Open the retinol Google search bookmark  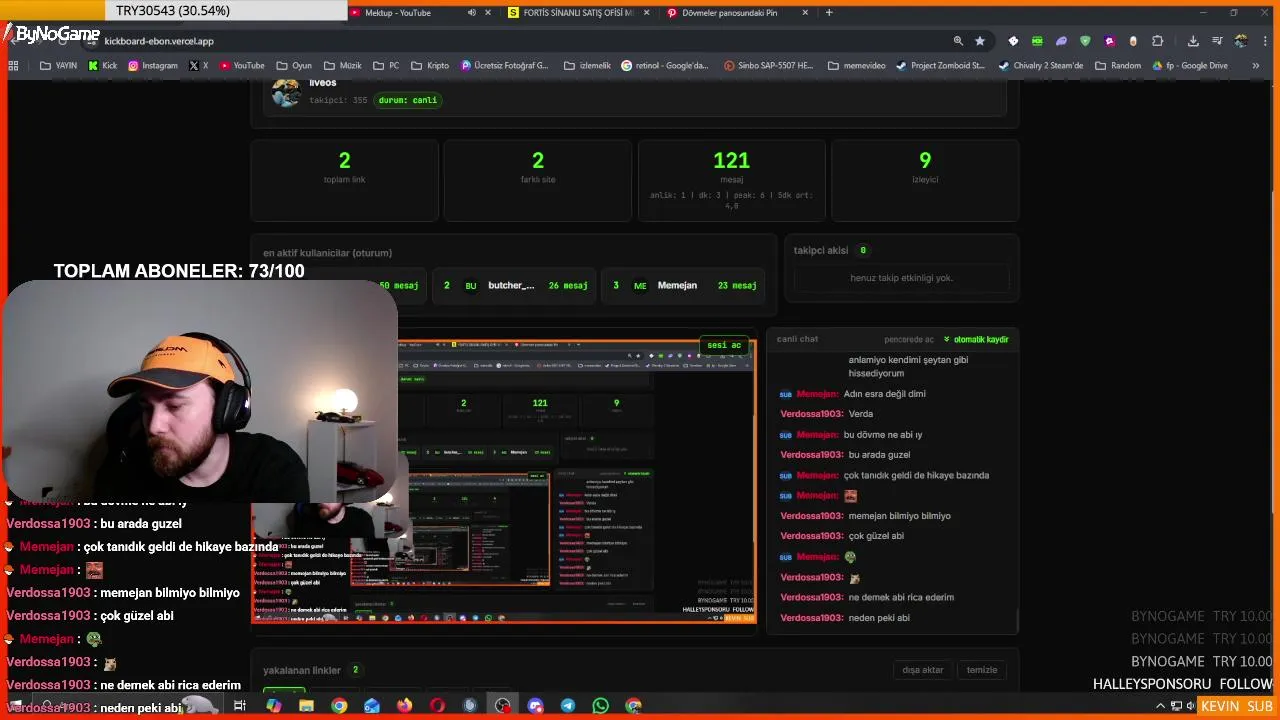click(x=665, y=66)
